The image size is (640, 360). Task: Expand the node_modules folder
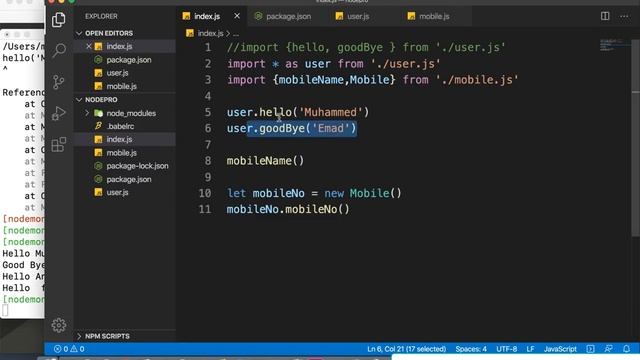pos(125,113)
